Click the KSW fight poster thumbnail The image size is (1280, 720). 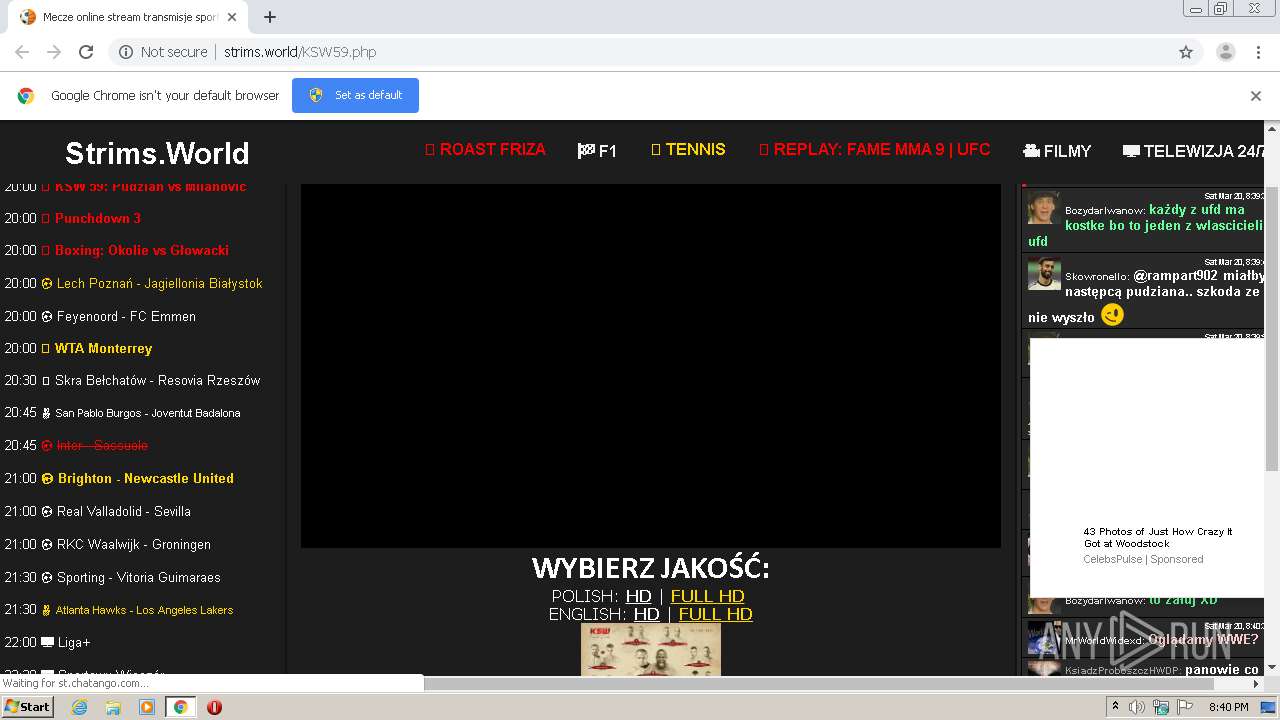[651, 650]
